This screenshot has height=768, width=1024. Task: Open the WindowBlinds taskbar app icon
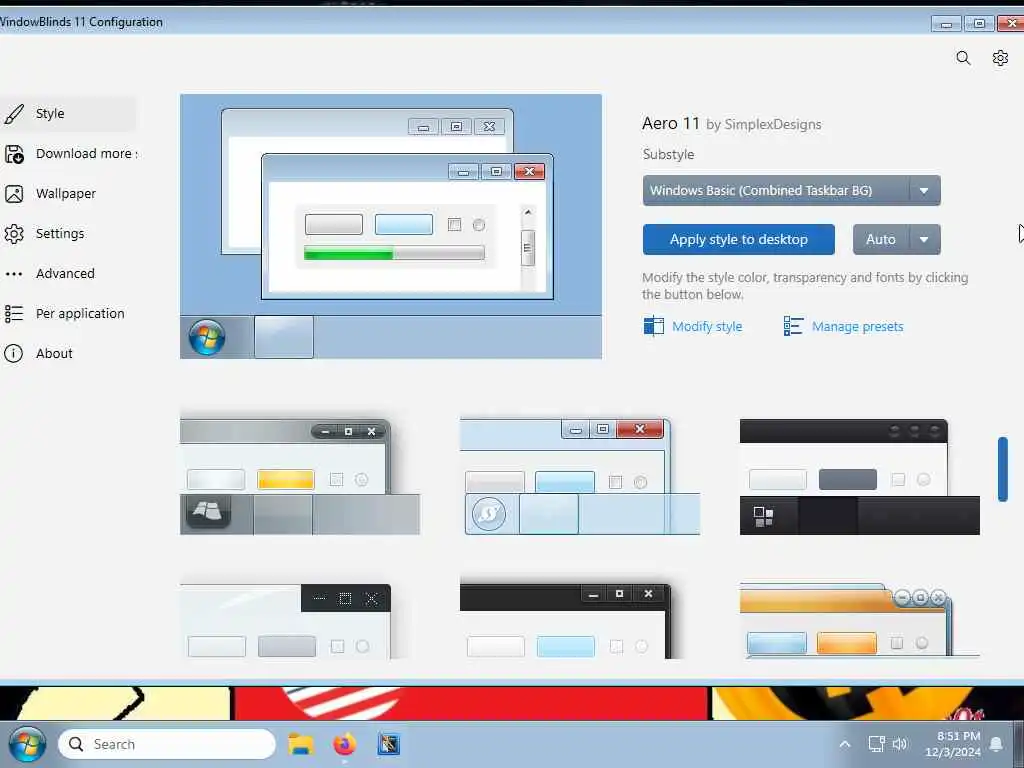pyautogui.click(x=388, y=744)
